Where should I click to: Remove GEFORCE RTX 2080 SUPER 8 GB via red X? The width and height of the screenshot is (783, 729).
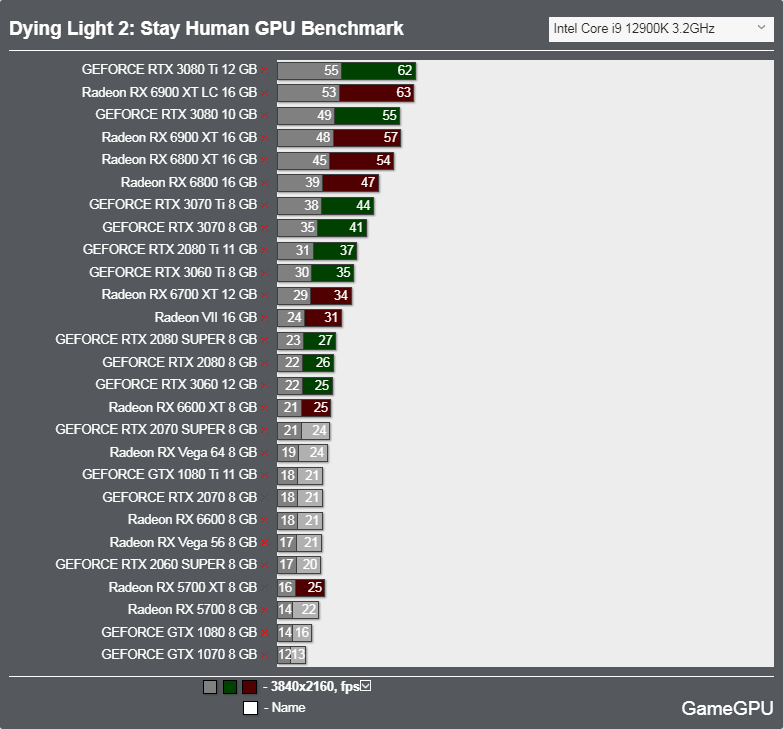tap(265, 341)
